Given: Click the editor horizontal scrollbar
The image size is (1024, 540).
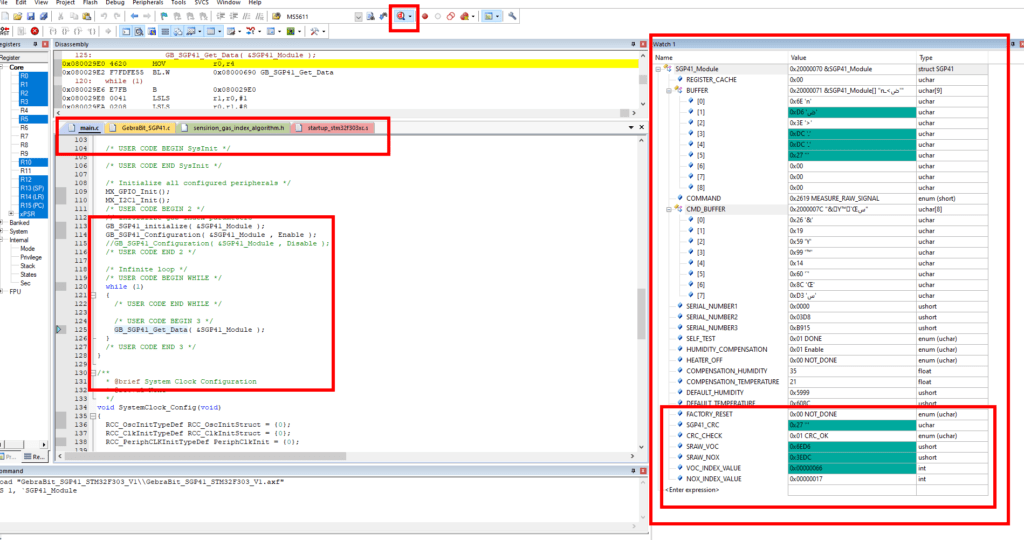Looking at the screenshot, I should [x=346, y=456].
